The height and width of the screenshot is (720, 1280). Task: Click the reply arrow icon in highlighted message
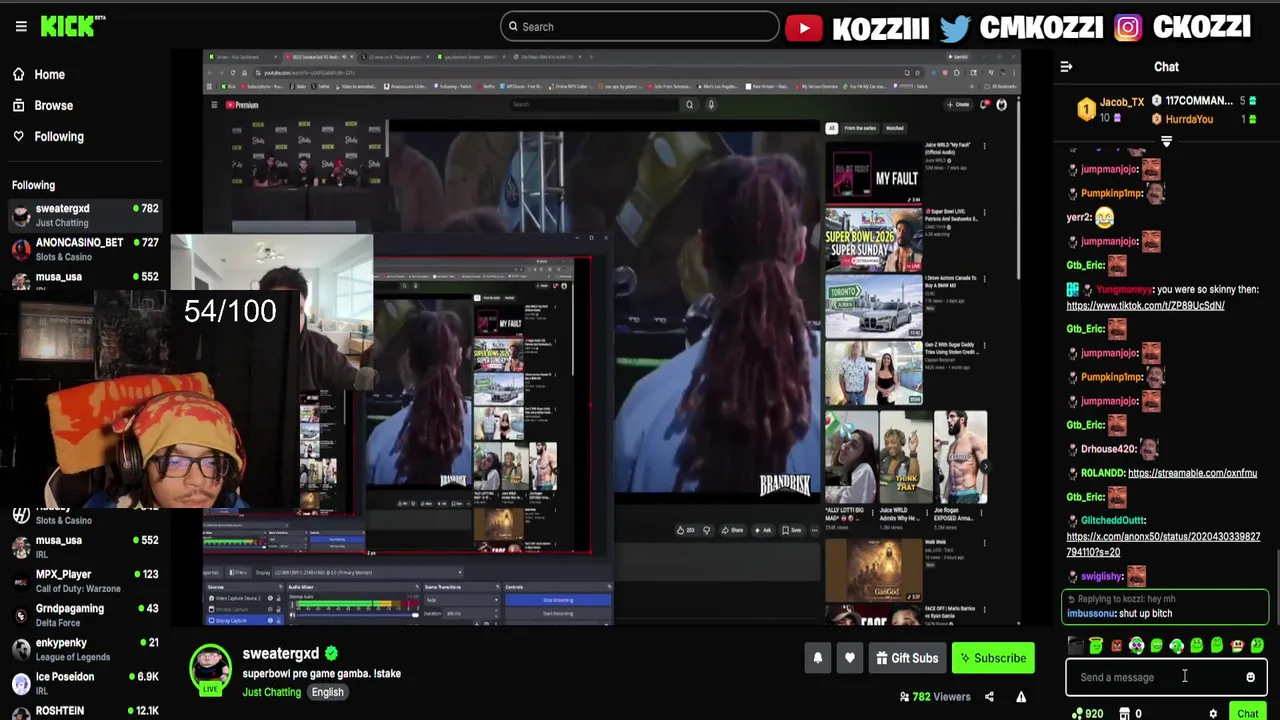pos(1071,599)
